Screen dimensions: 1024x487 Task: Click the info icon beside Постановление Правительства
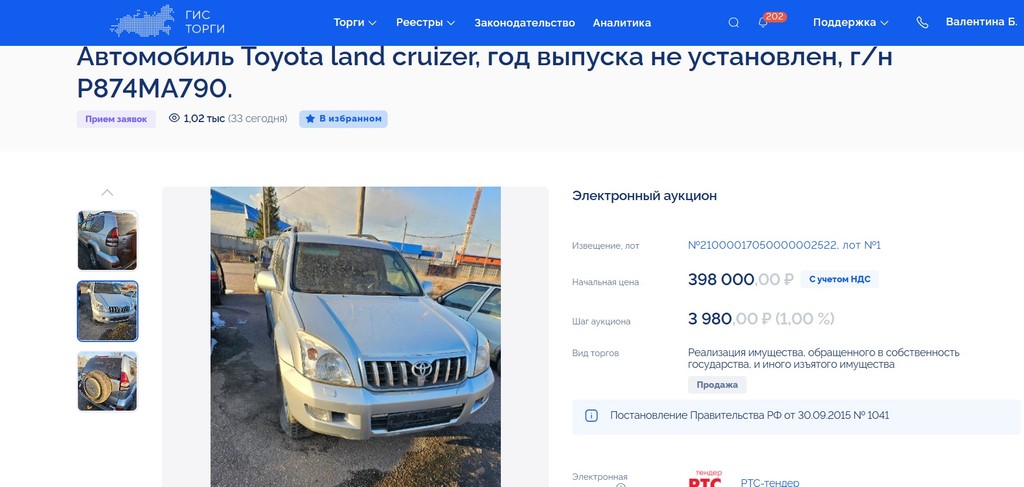point(591,415)
